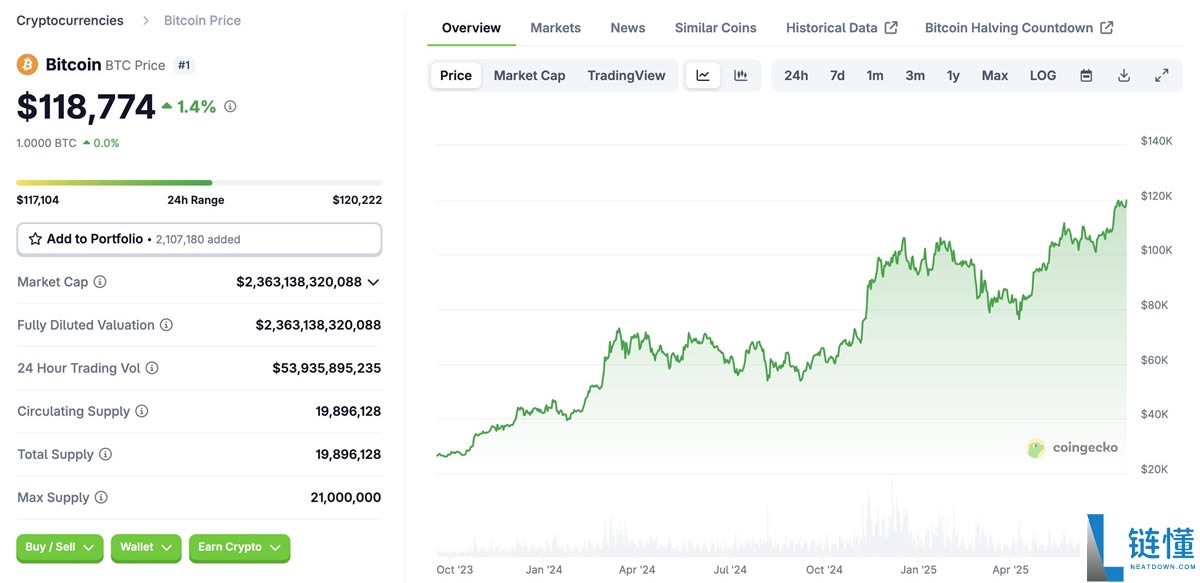Expand chart to fullscreen
The height and width of the screenshot is (583, 1200).
[x=1162, y=76]
